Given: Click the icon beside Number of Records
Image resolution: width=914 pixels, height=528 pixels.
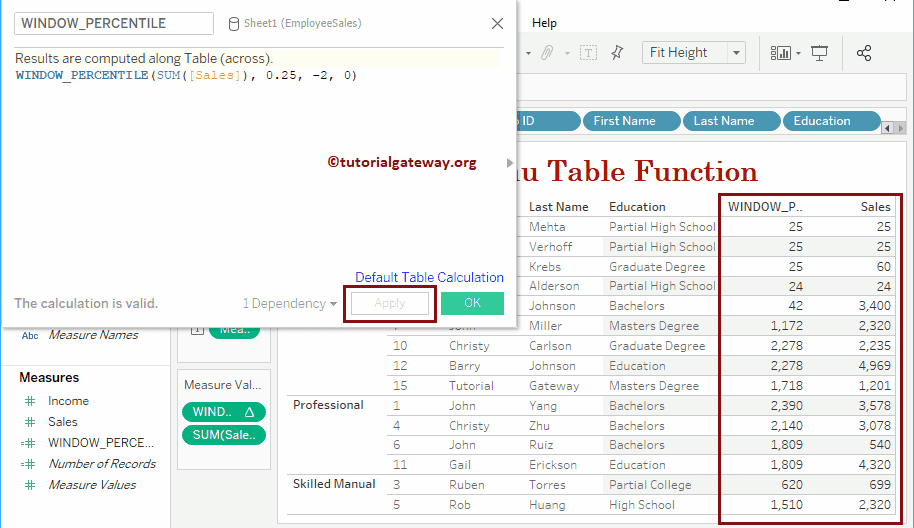Looking at the screenshot, I should [x=29, y=464].
